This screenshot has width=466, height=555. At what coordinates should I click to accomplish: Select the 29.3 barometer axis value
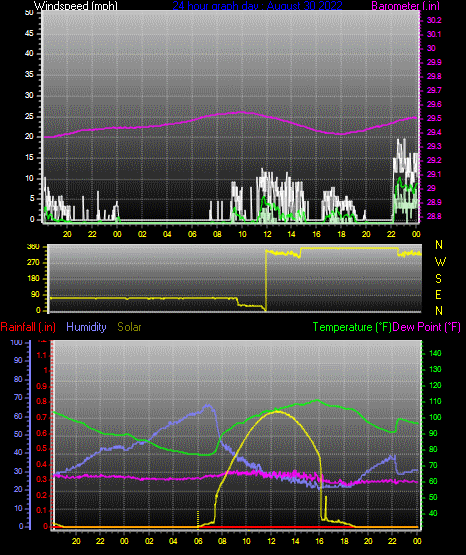tap(434, 147)
